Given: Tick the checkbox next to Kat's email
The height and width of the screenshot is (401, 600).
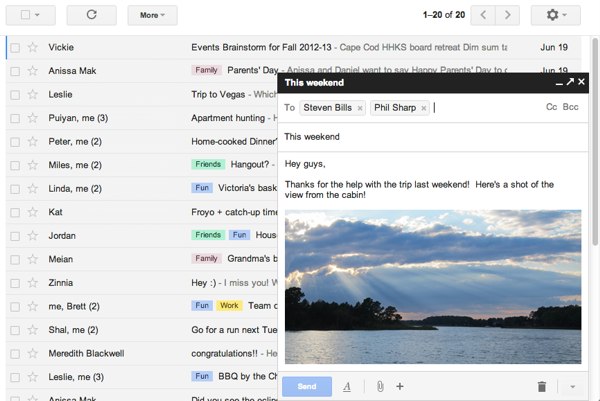Looking at the screenshot, I should coord(14,212).
